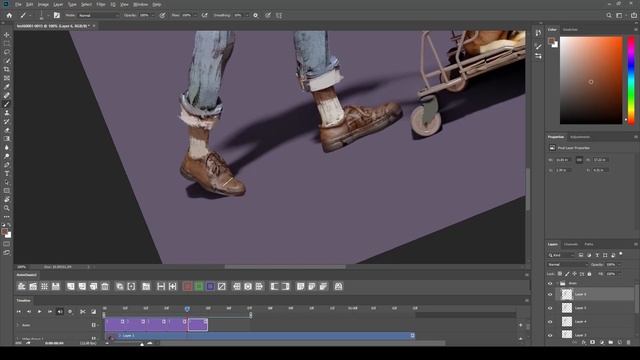Switch to the Adjustments tab
The width and height of the screenshot is (640, 360).
pos(580,137)
